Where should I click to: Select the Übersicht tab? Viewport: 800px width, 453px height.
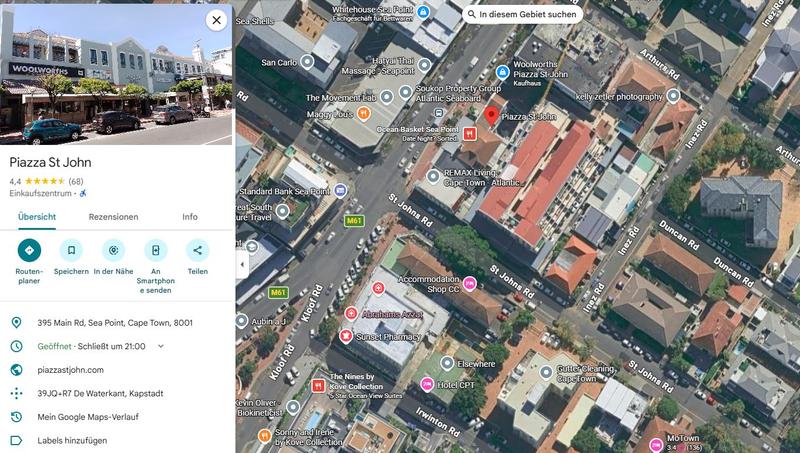pyautogui.click(x=37, y=217)
